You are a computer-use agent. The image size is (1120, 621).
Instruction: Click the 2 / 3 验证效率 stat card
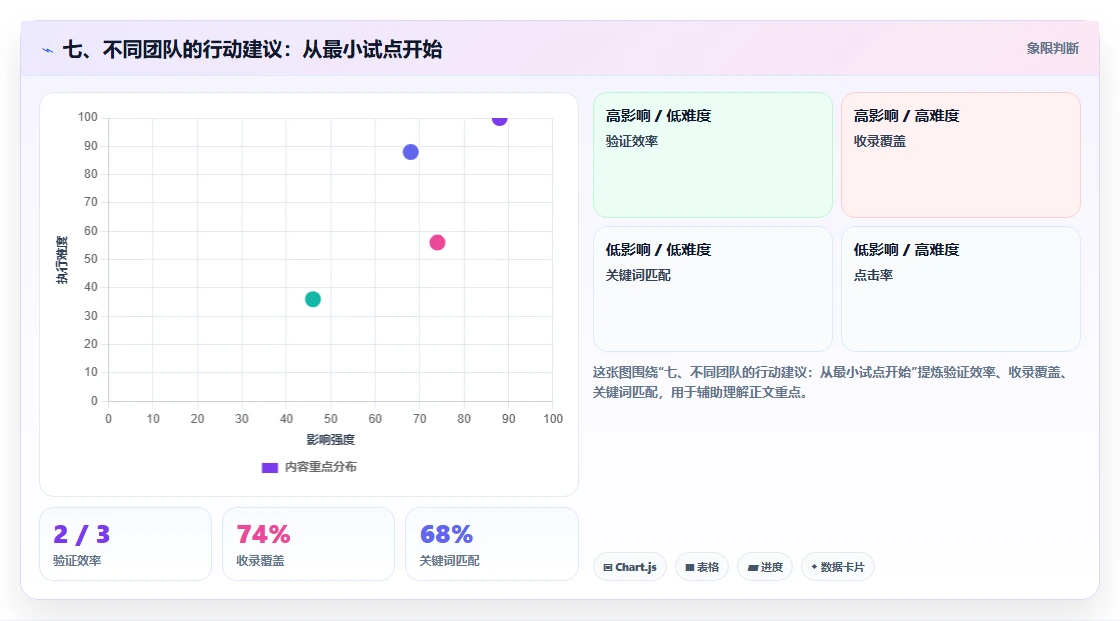126,545
